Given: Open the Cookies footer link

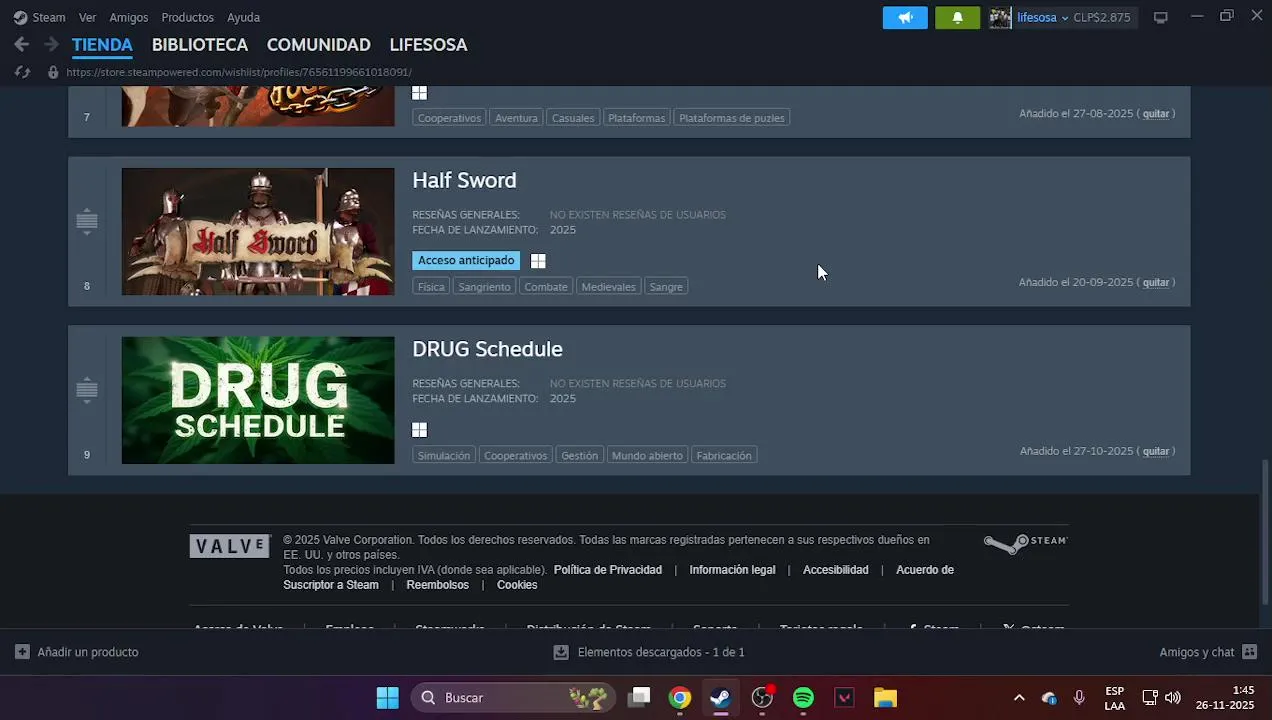Looking at the screenshot, I should click(517, 585).
